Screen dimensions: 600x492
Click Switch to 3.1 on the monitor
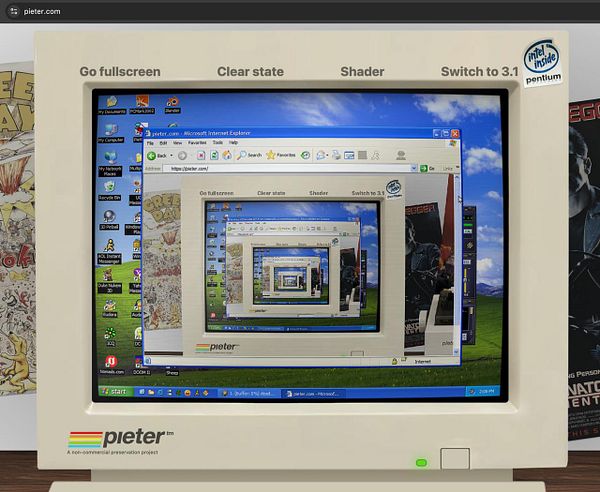pyautogui.click(x=479, y=72)
